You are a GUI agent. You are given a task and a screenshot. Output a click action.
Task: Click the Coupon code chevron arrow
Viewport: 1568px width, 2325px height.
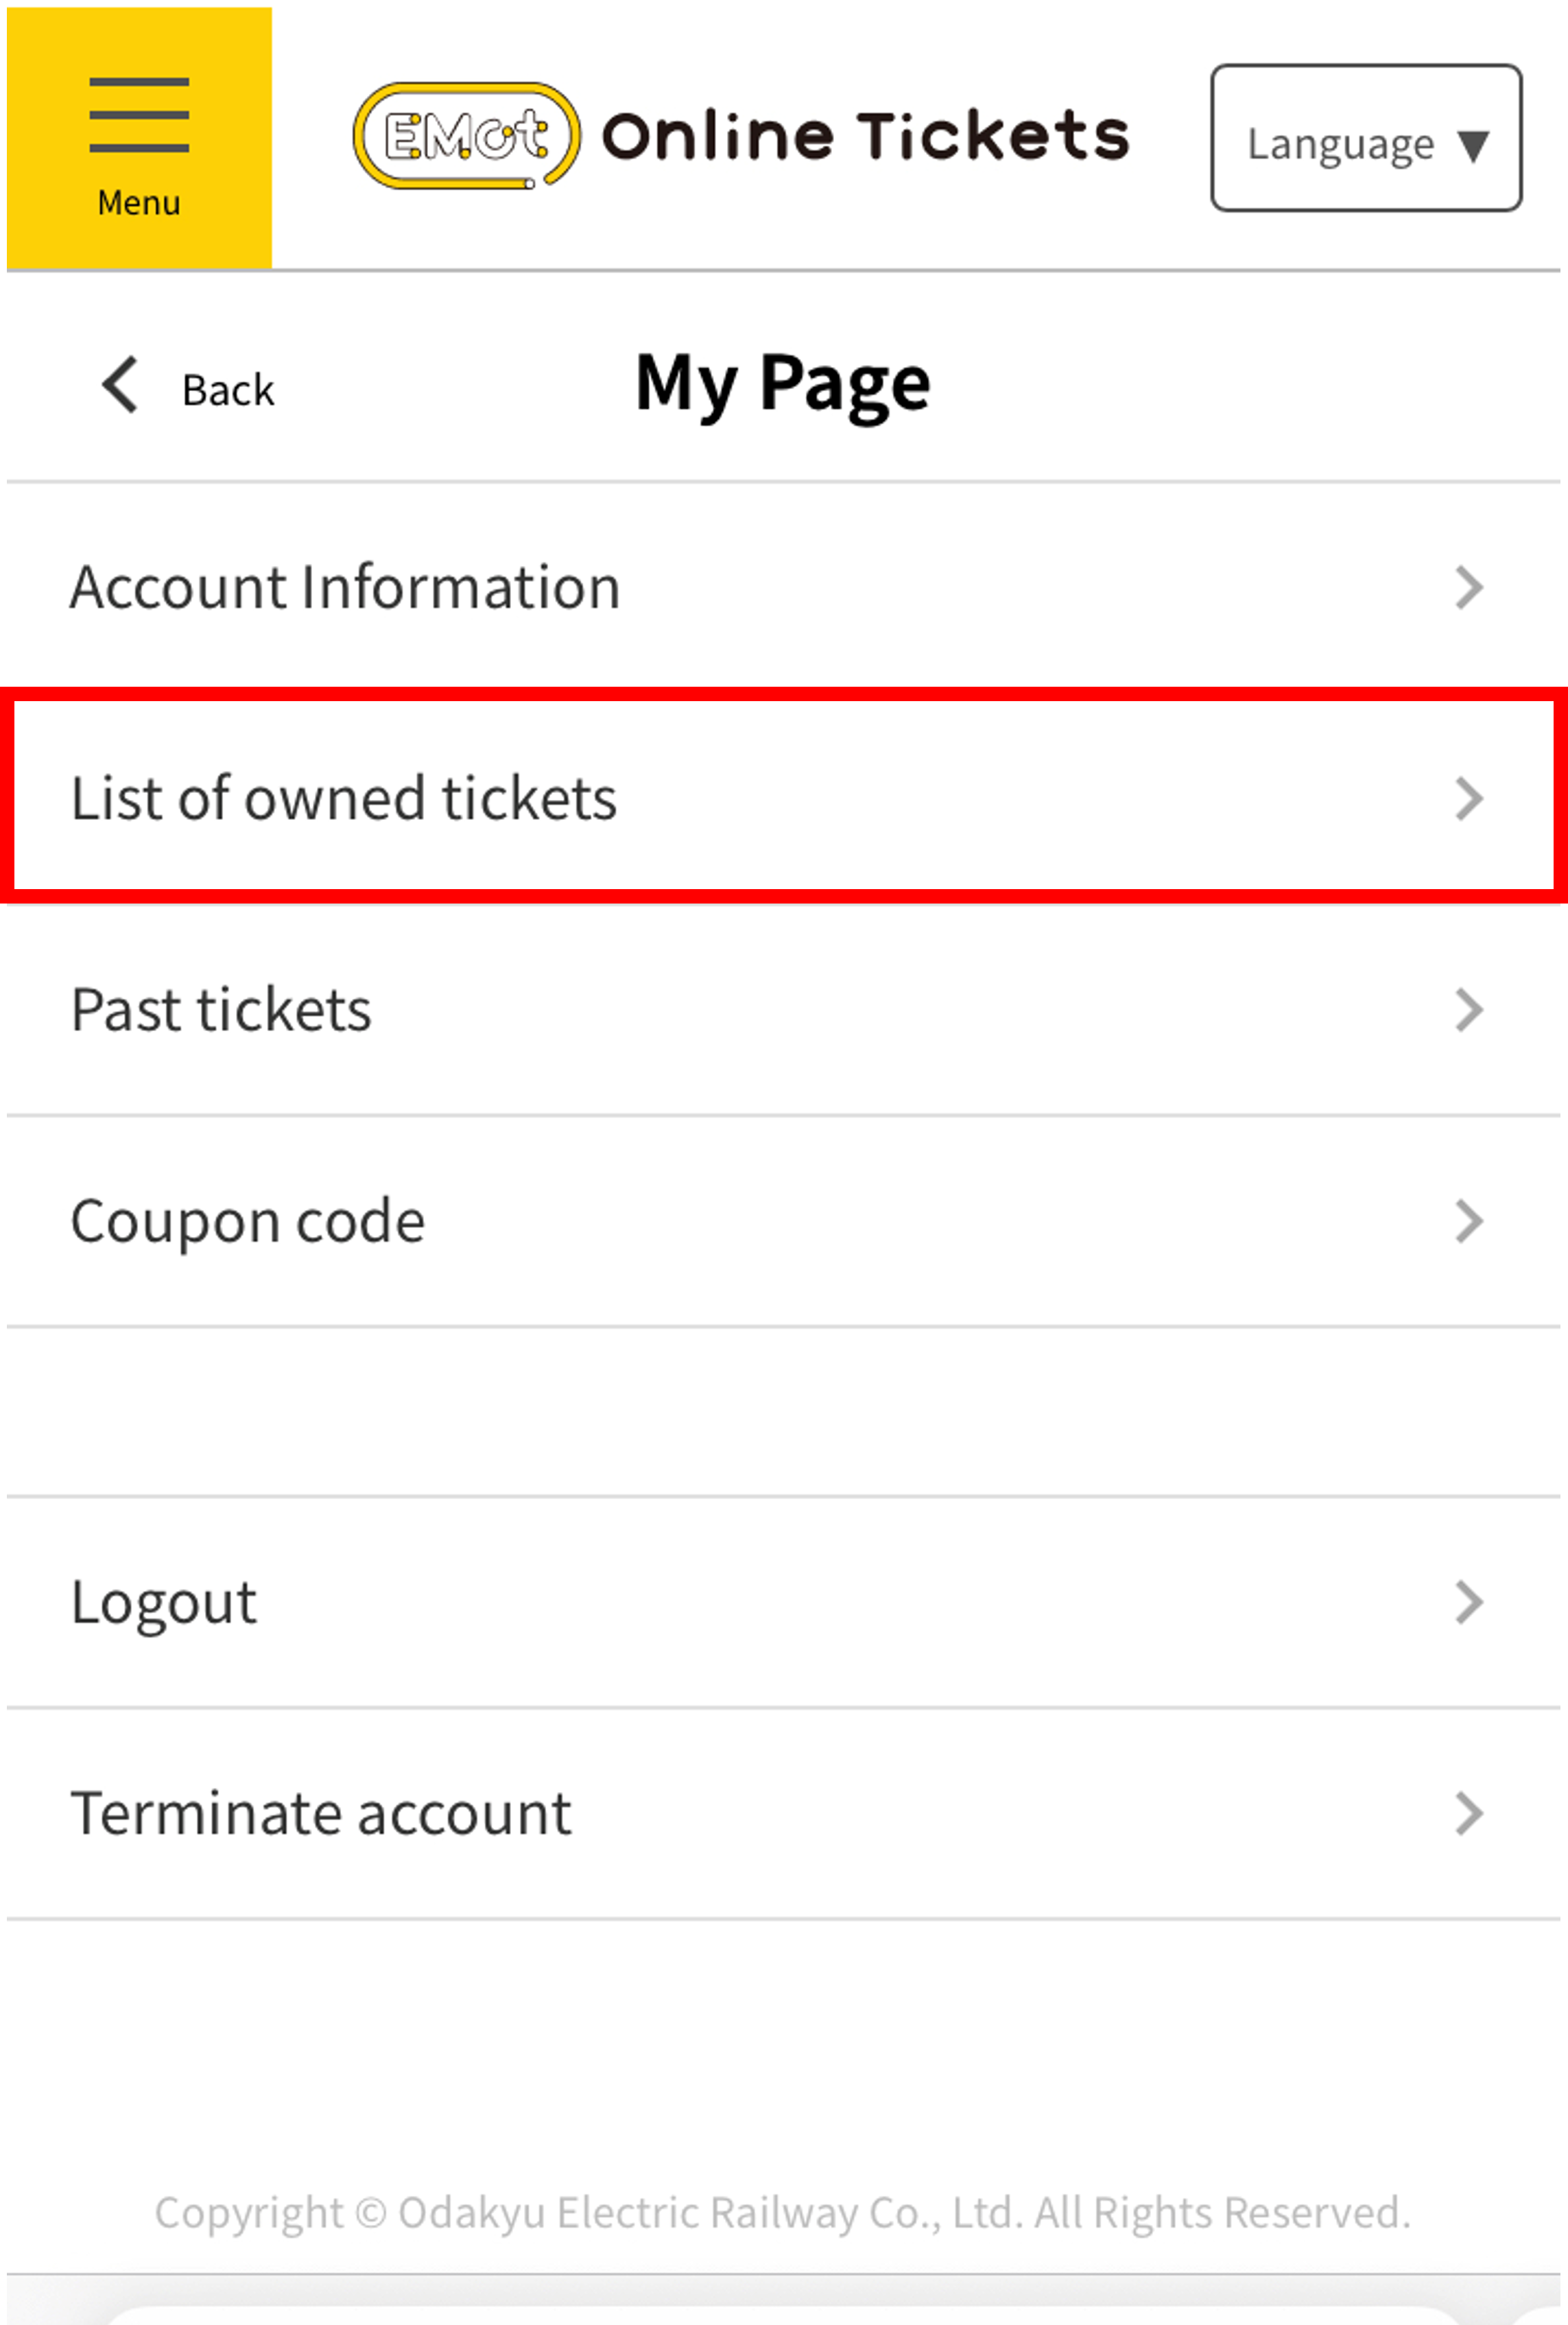(1468, 1221)
